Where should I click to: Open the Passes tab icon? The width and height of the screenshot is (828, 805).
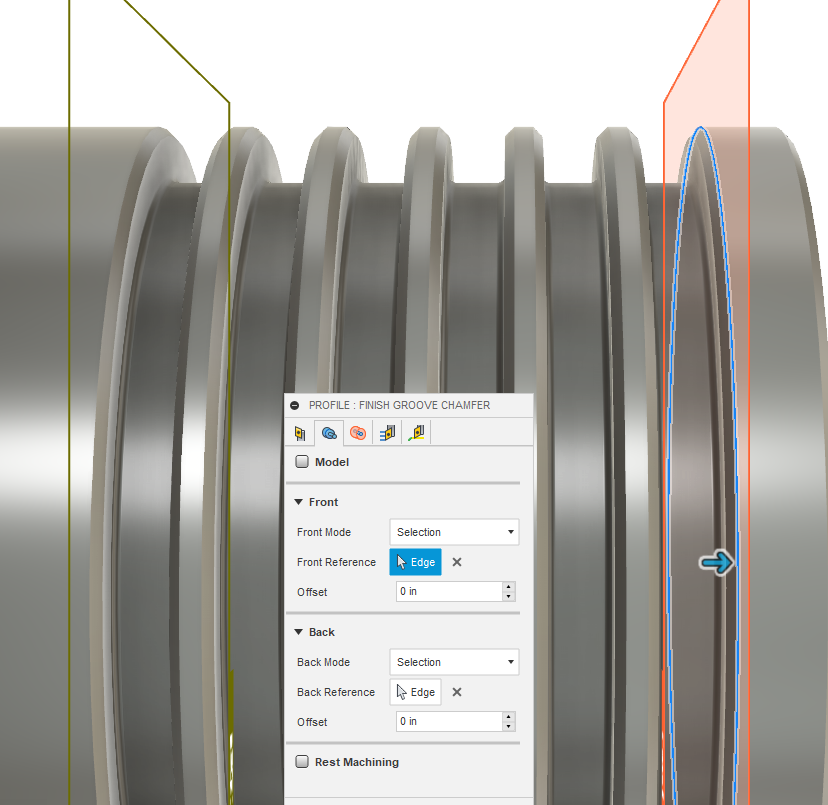click(387, 433)
